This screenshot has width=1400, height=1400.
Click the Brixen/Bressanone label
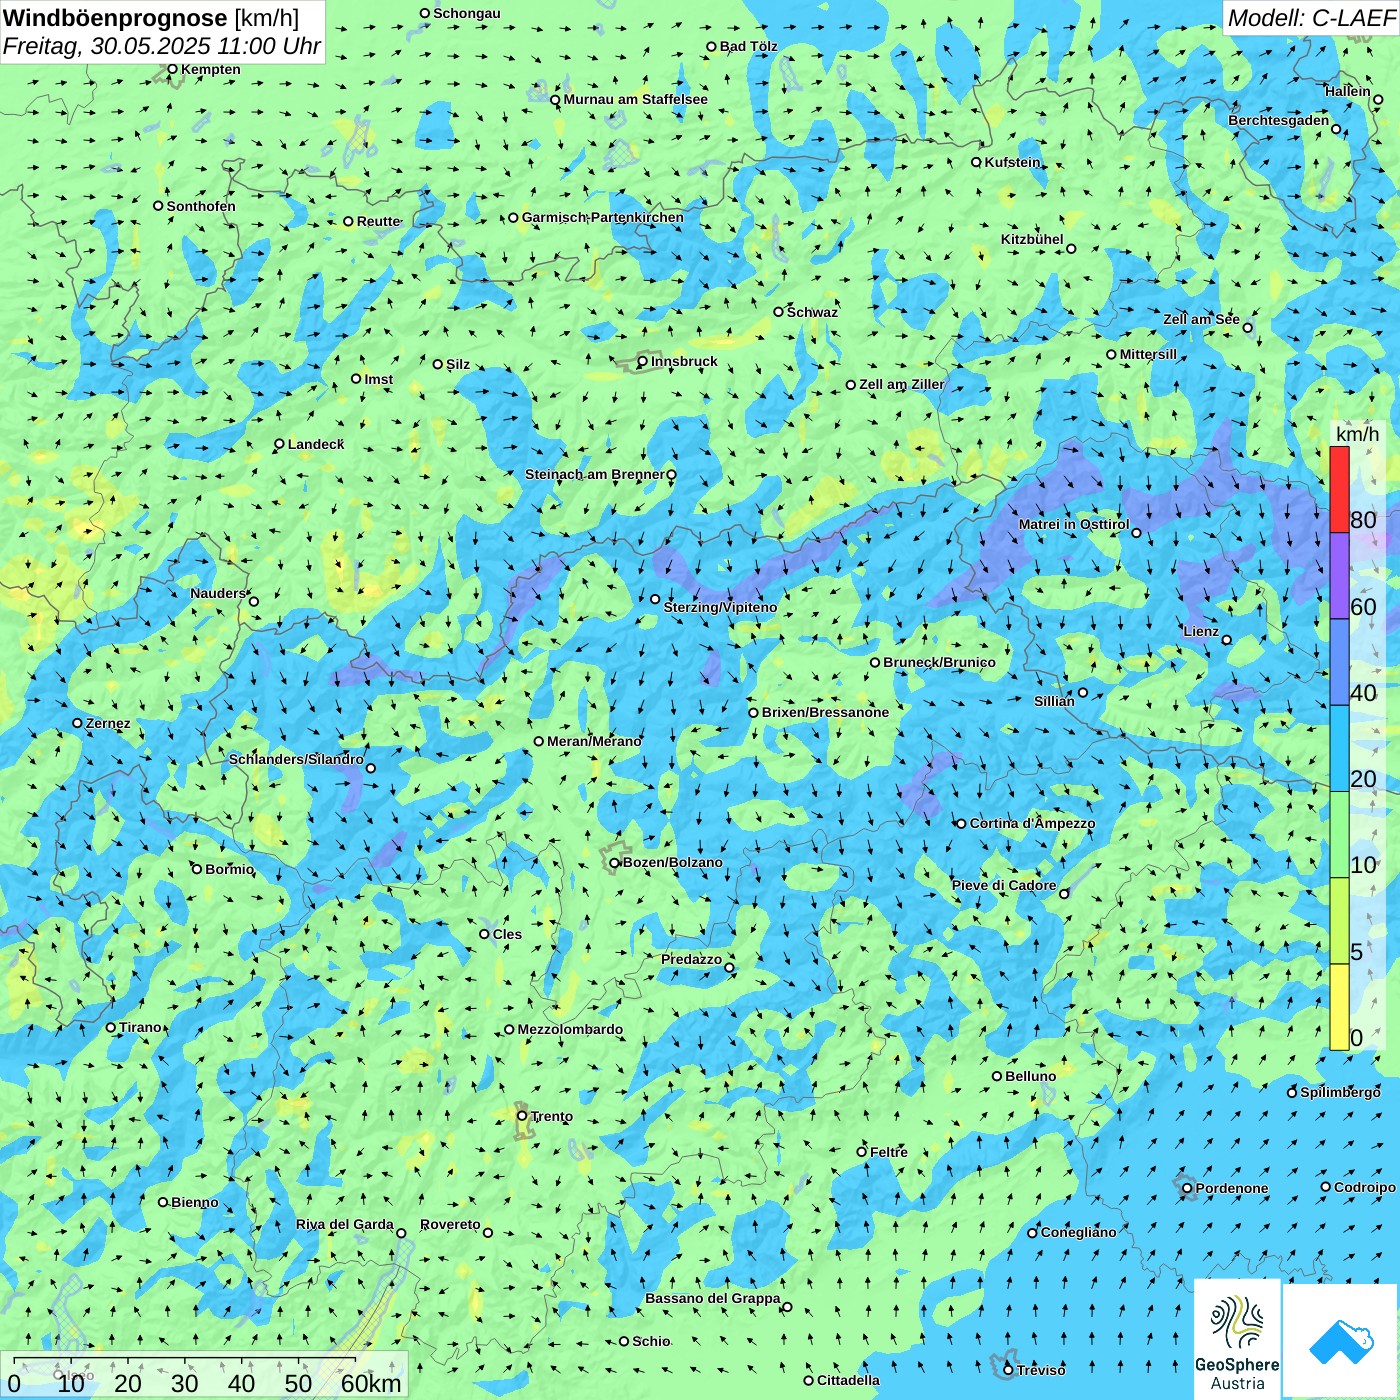point(825,712)
